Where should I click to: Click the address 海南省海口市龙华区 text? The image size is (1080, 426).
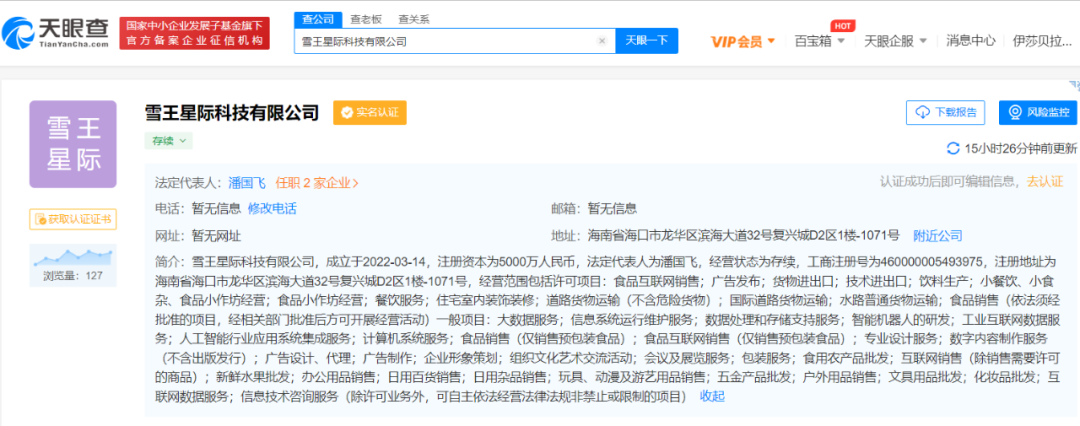coord(744,236)
